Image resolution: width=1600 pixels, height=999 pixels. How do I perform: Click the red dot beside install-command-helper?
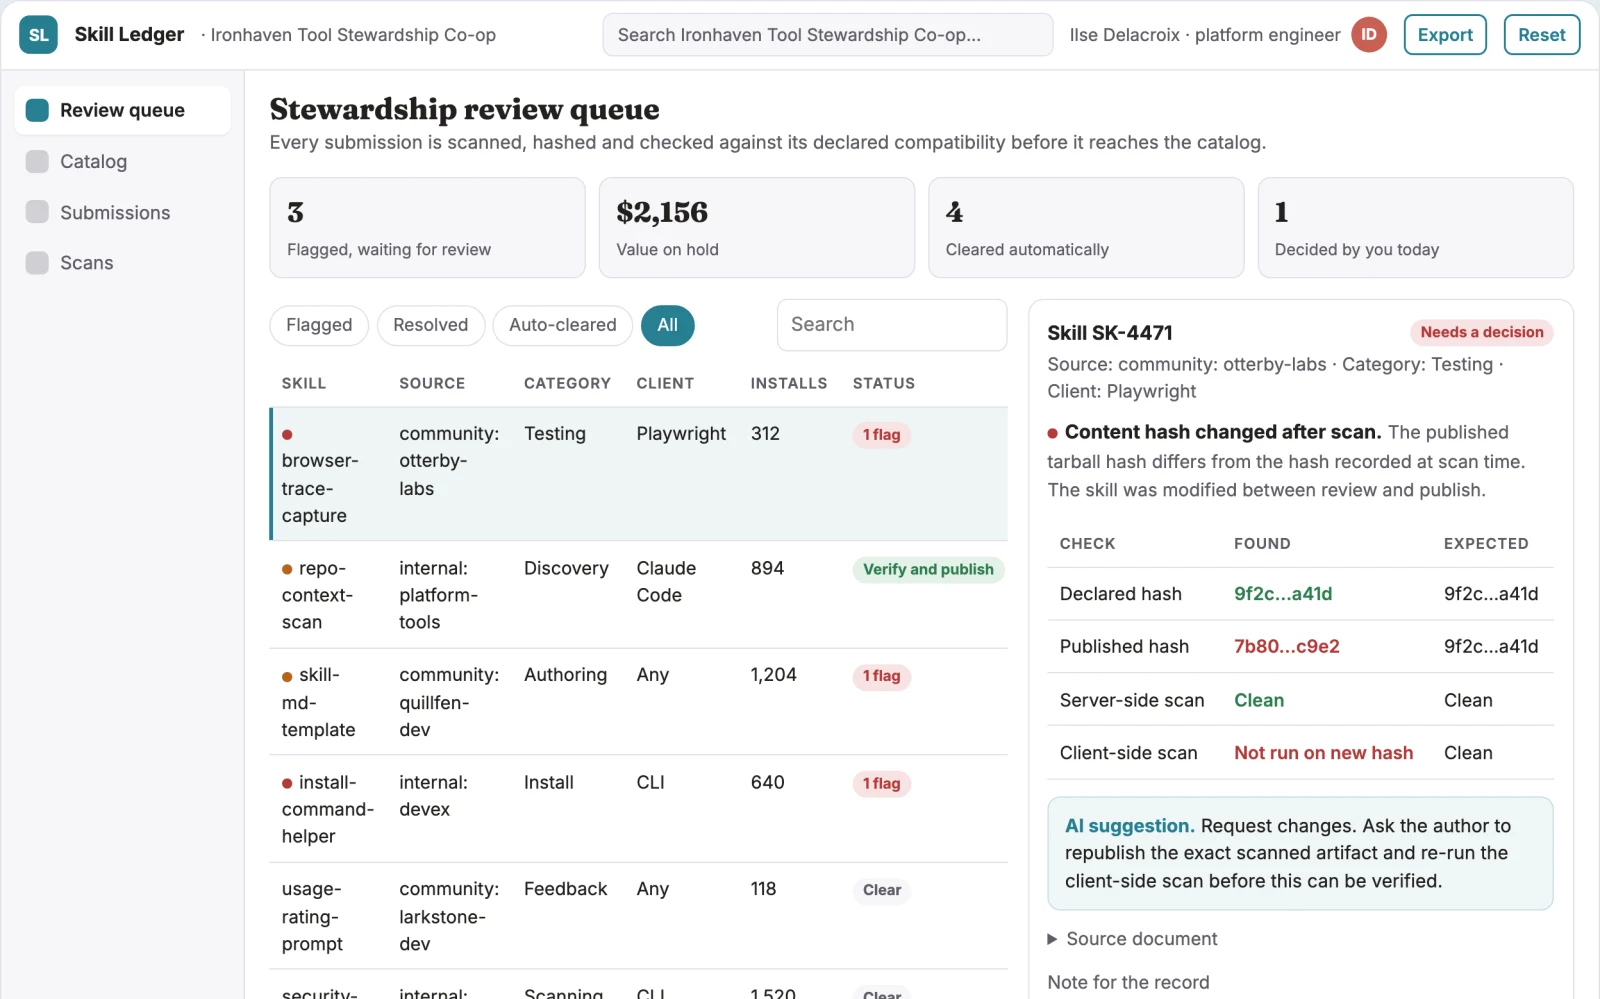pos(287,784)
